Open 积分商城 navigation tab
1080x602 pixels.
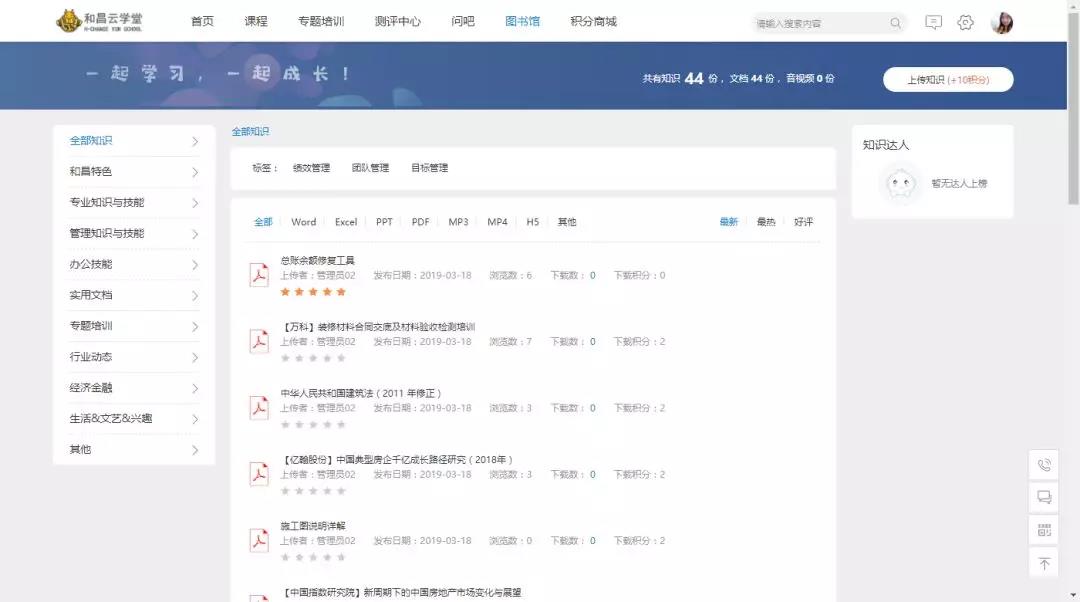(x=593, y=21)
